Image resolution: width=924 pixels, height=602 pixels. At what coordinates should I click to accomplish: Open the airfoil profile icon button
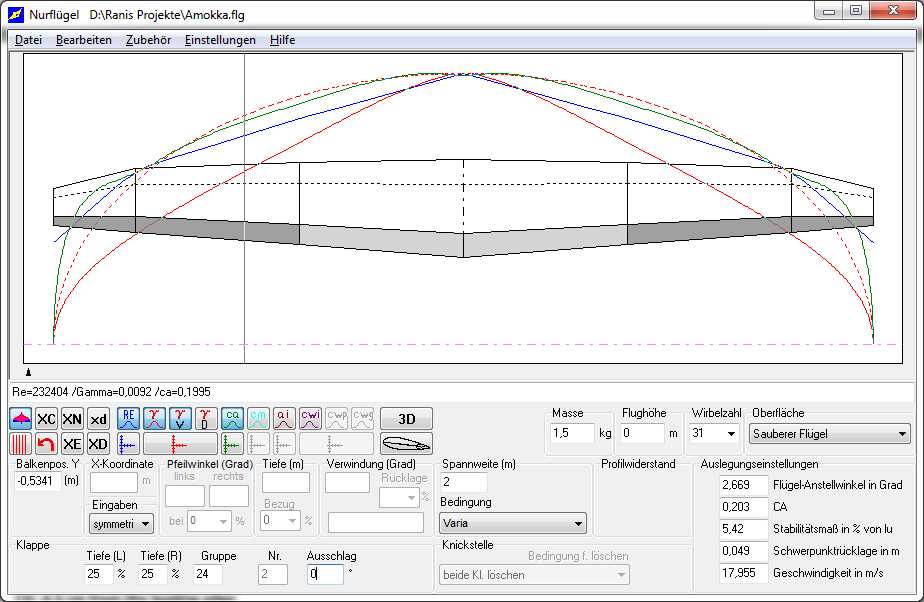click(x=406, y=444)
